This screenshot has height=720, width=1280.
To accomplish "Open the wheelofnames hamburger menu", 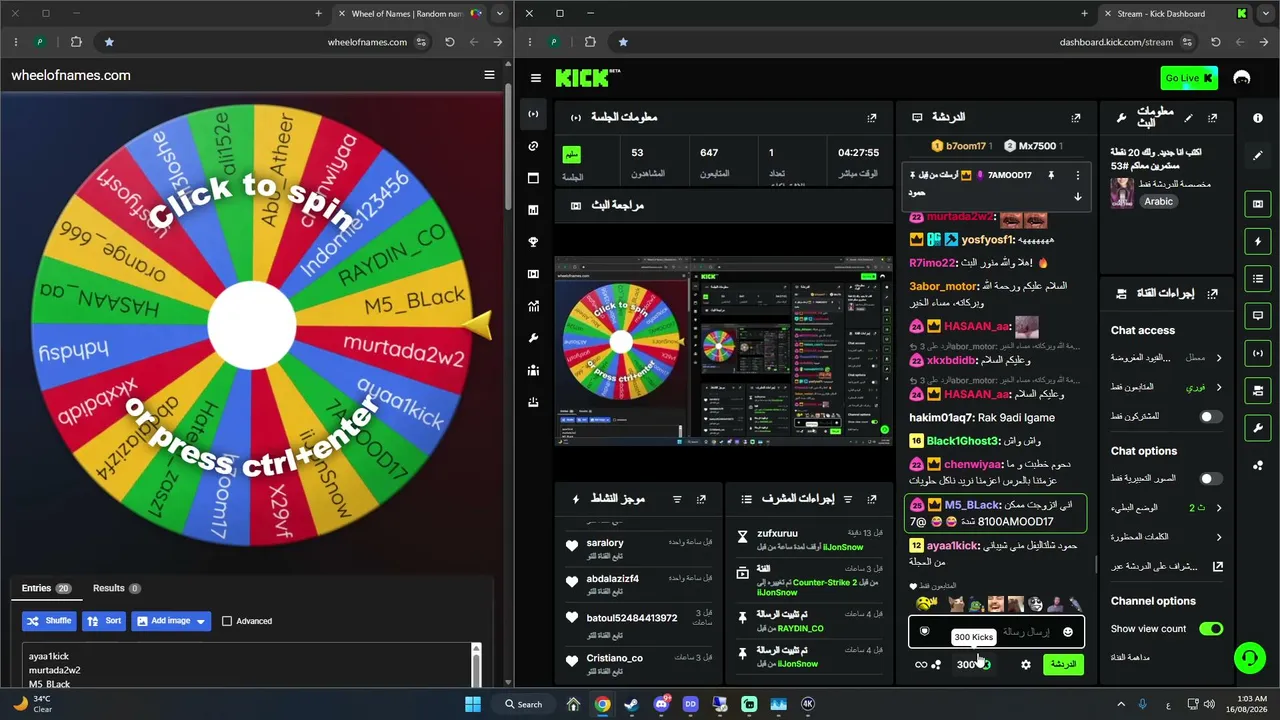I will pos(489,75).
